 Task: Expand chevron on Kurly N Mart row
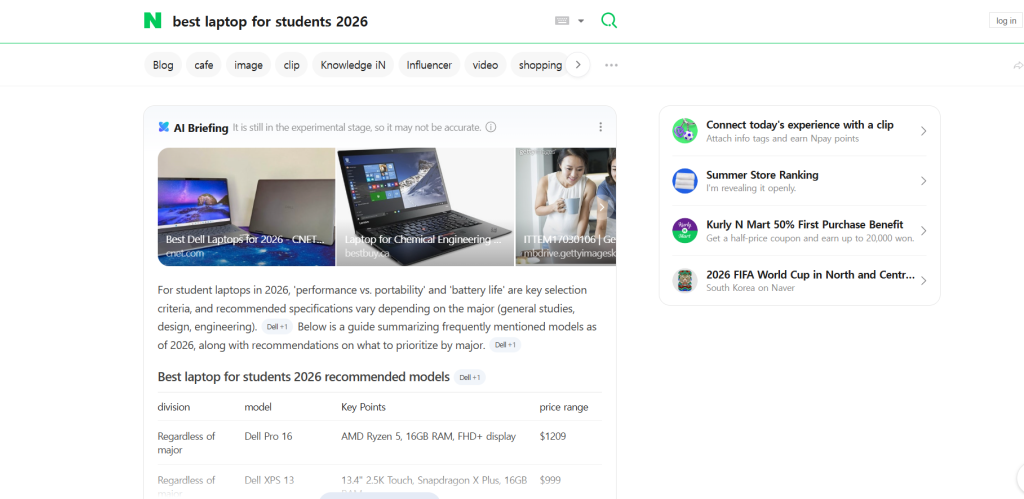pos(923,231)
